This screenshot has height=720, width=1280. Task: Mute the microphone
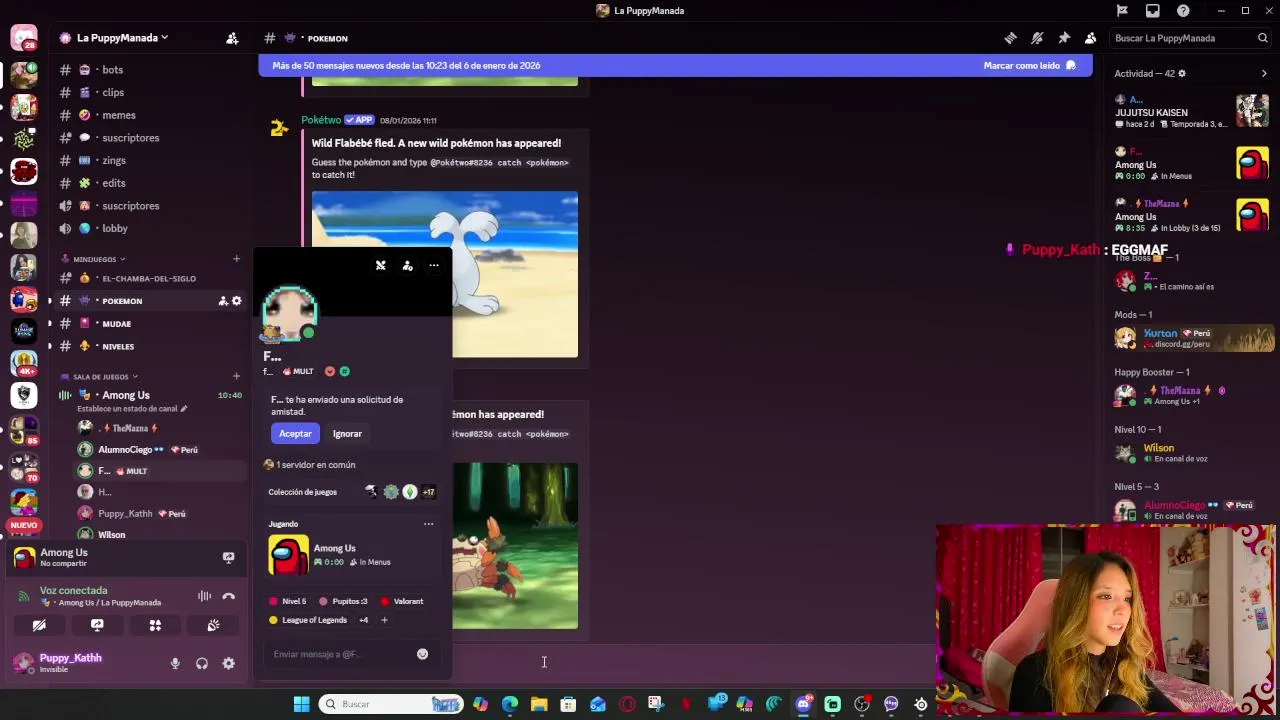pyautogui.click(x=175, y=663)
